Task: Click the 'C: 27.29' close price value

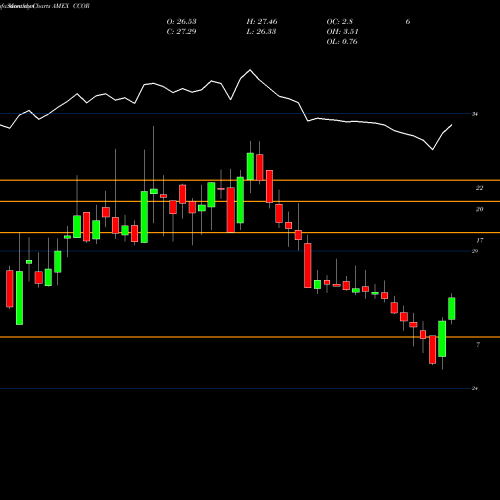Action: (x=181, y=32)
